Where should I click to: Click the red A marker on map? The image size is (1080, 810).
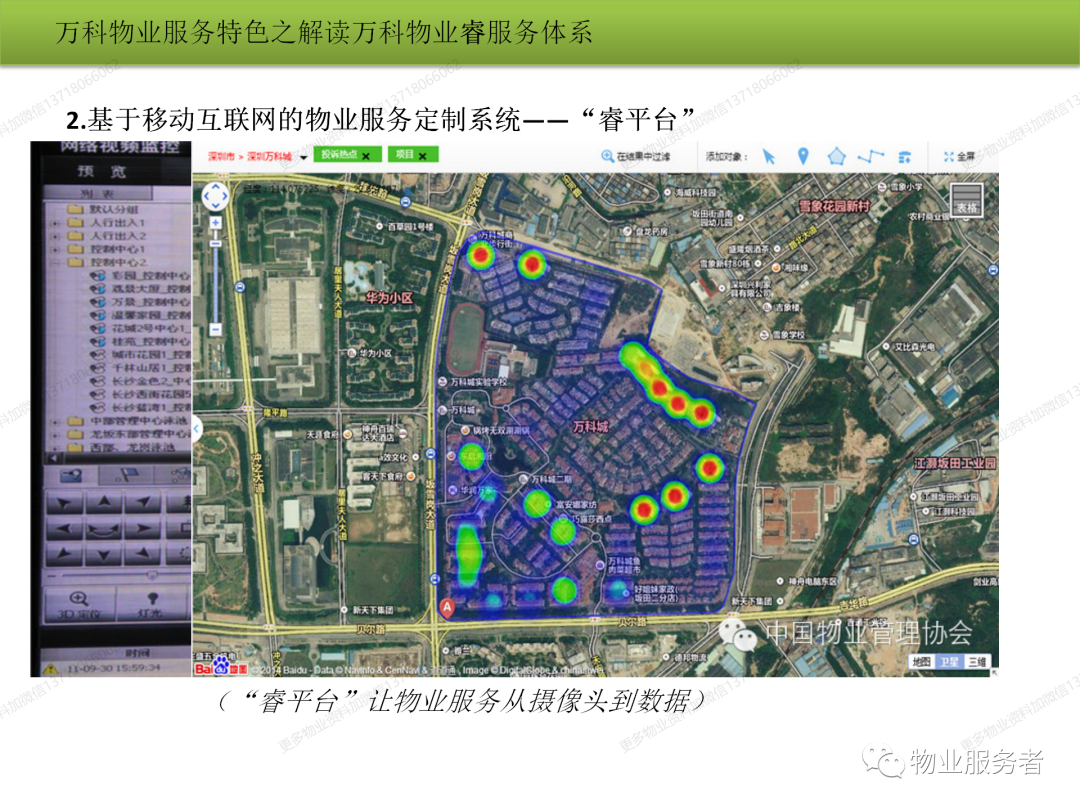pyautogui.click(x=447, y=608)
